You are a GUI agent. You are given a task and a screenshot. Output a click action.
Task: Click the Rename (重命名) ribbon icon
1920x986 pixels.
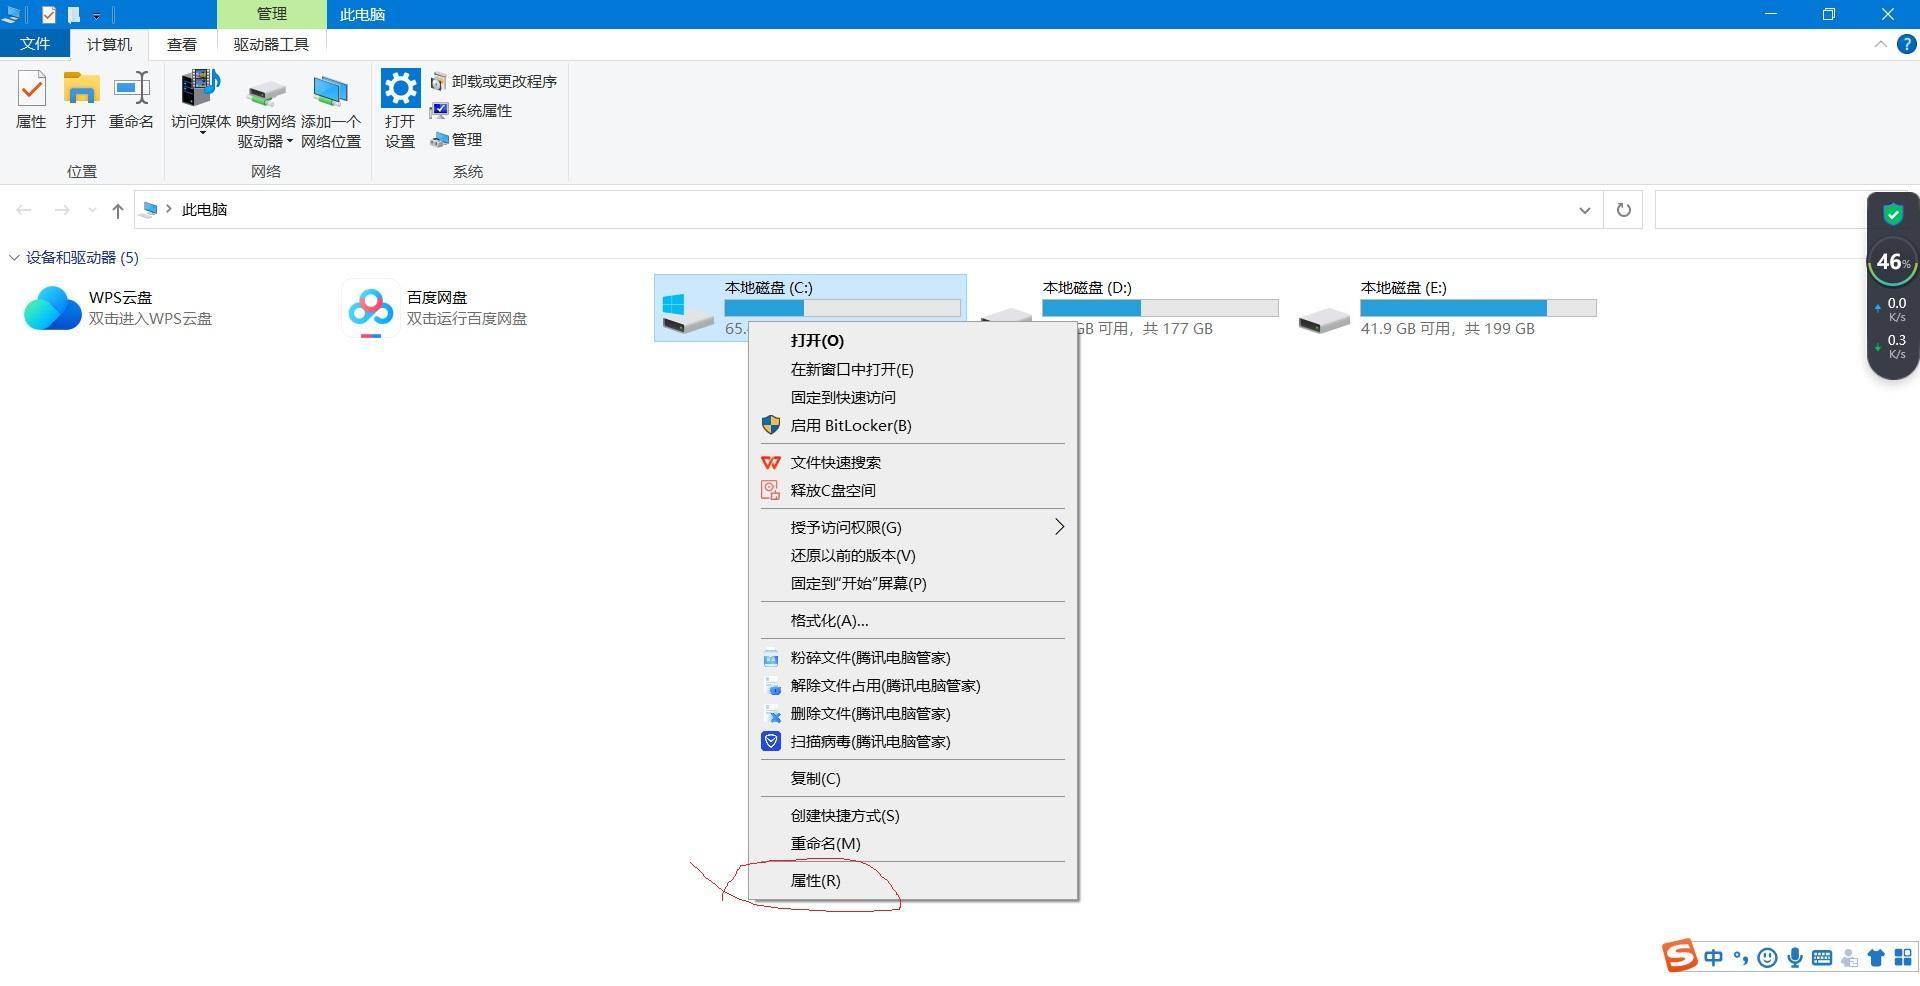131,100
